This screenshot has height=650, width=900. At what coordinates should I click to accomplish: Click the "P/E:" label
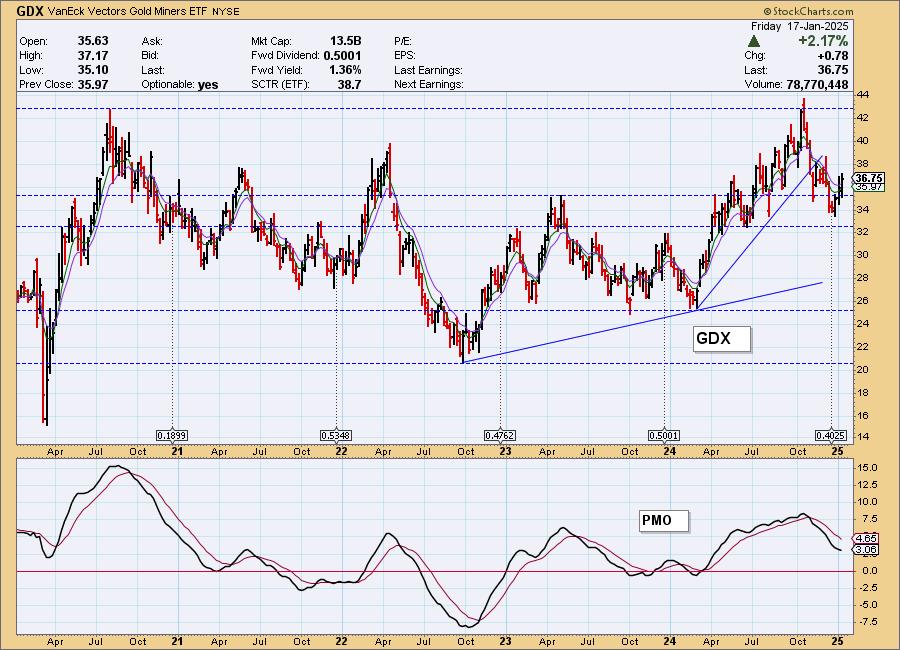click(x=403, y=41)
